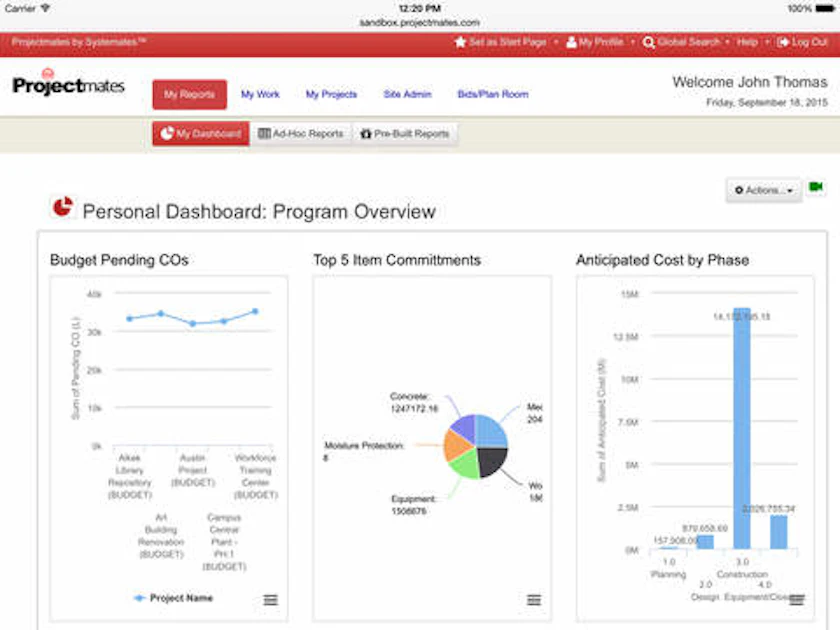Click the Help link in the red bar

tap(747, 42)
